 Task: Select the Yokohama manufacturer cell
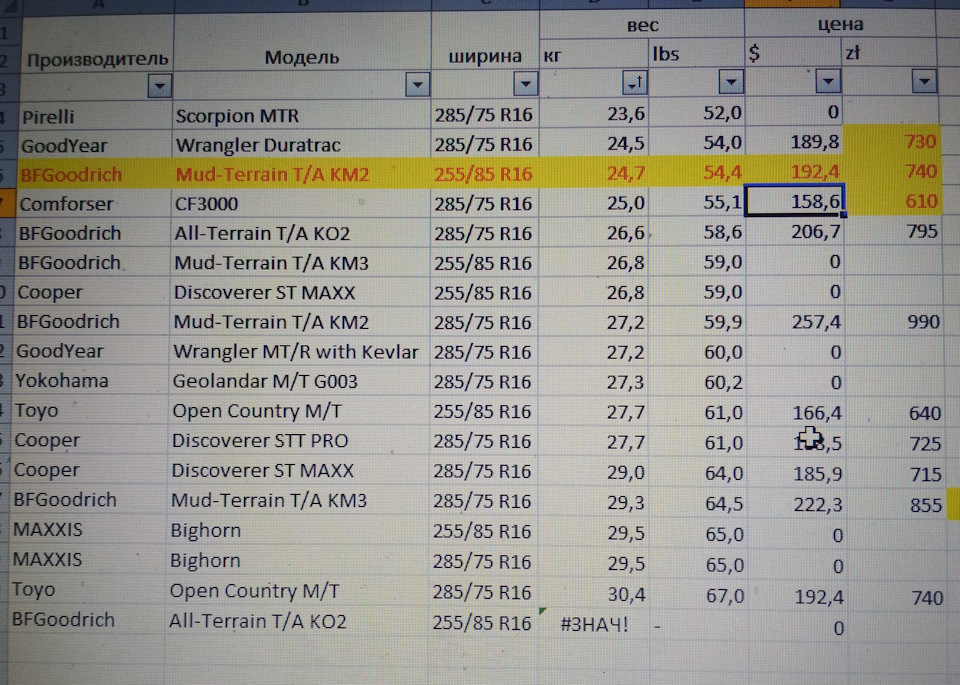91,381
